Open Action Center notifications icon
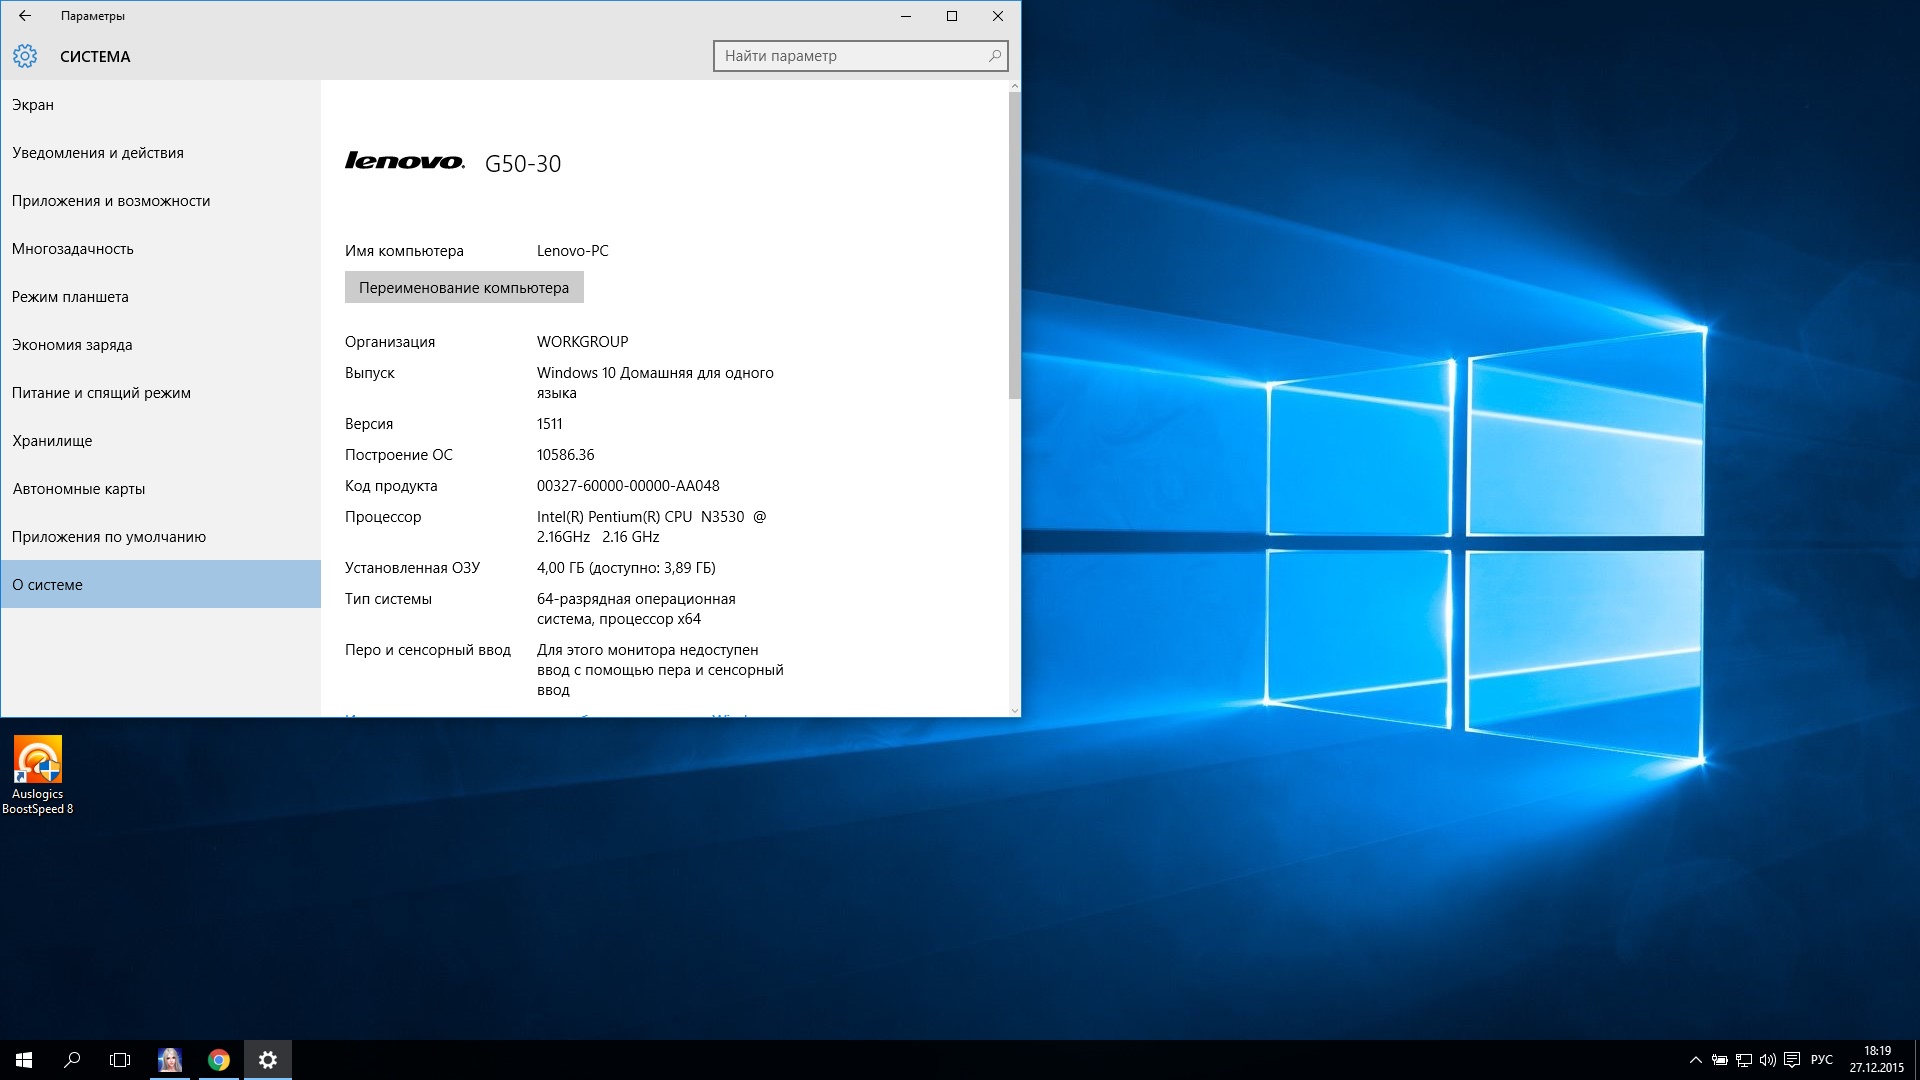 [x=1792, y=1060]
